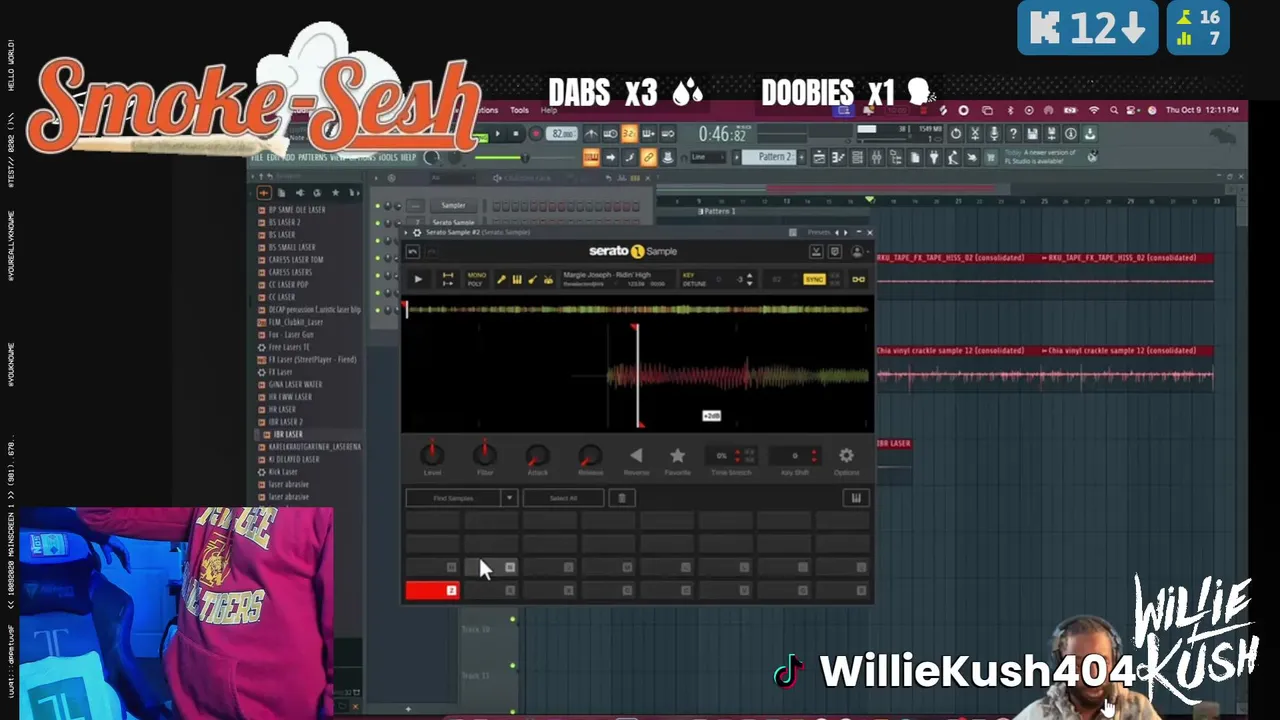
Task: Toggle the highlighted countdown before recording button
Action: 629,134
